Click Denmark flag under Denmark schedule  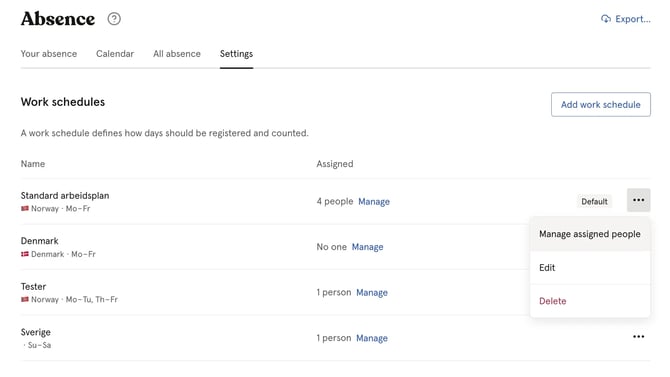pos(25,254)
